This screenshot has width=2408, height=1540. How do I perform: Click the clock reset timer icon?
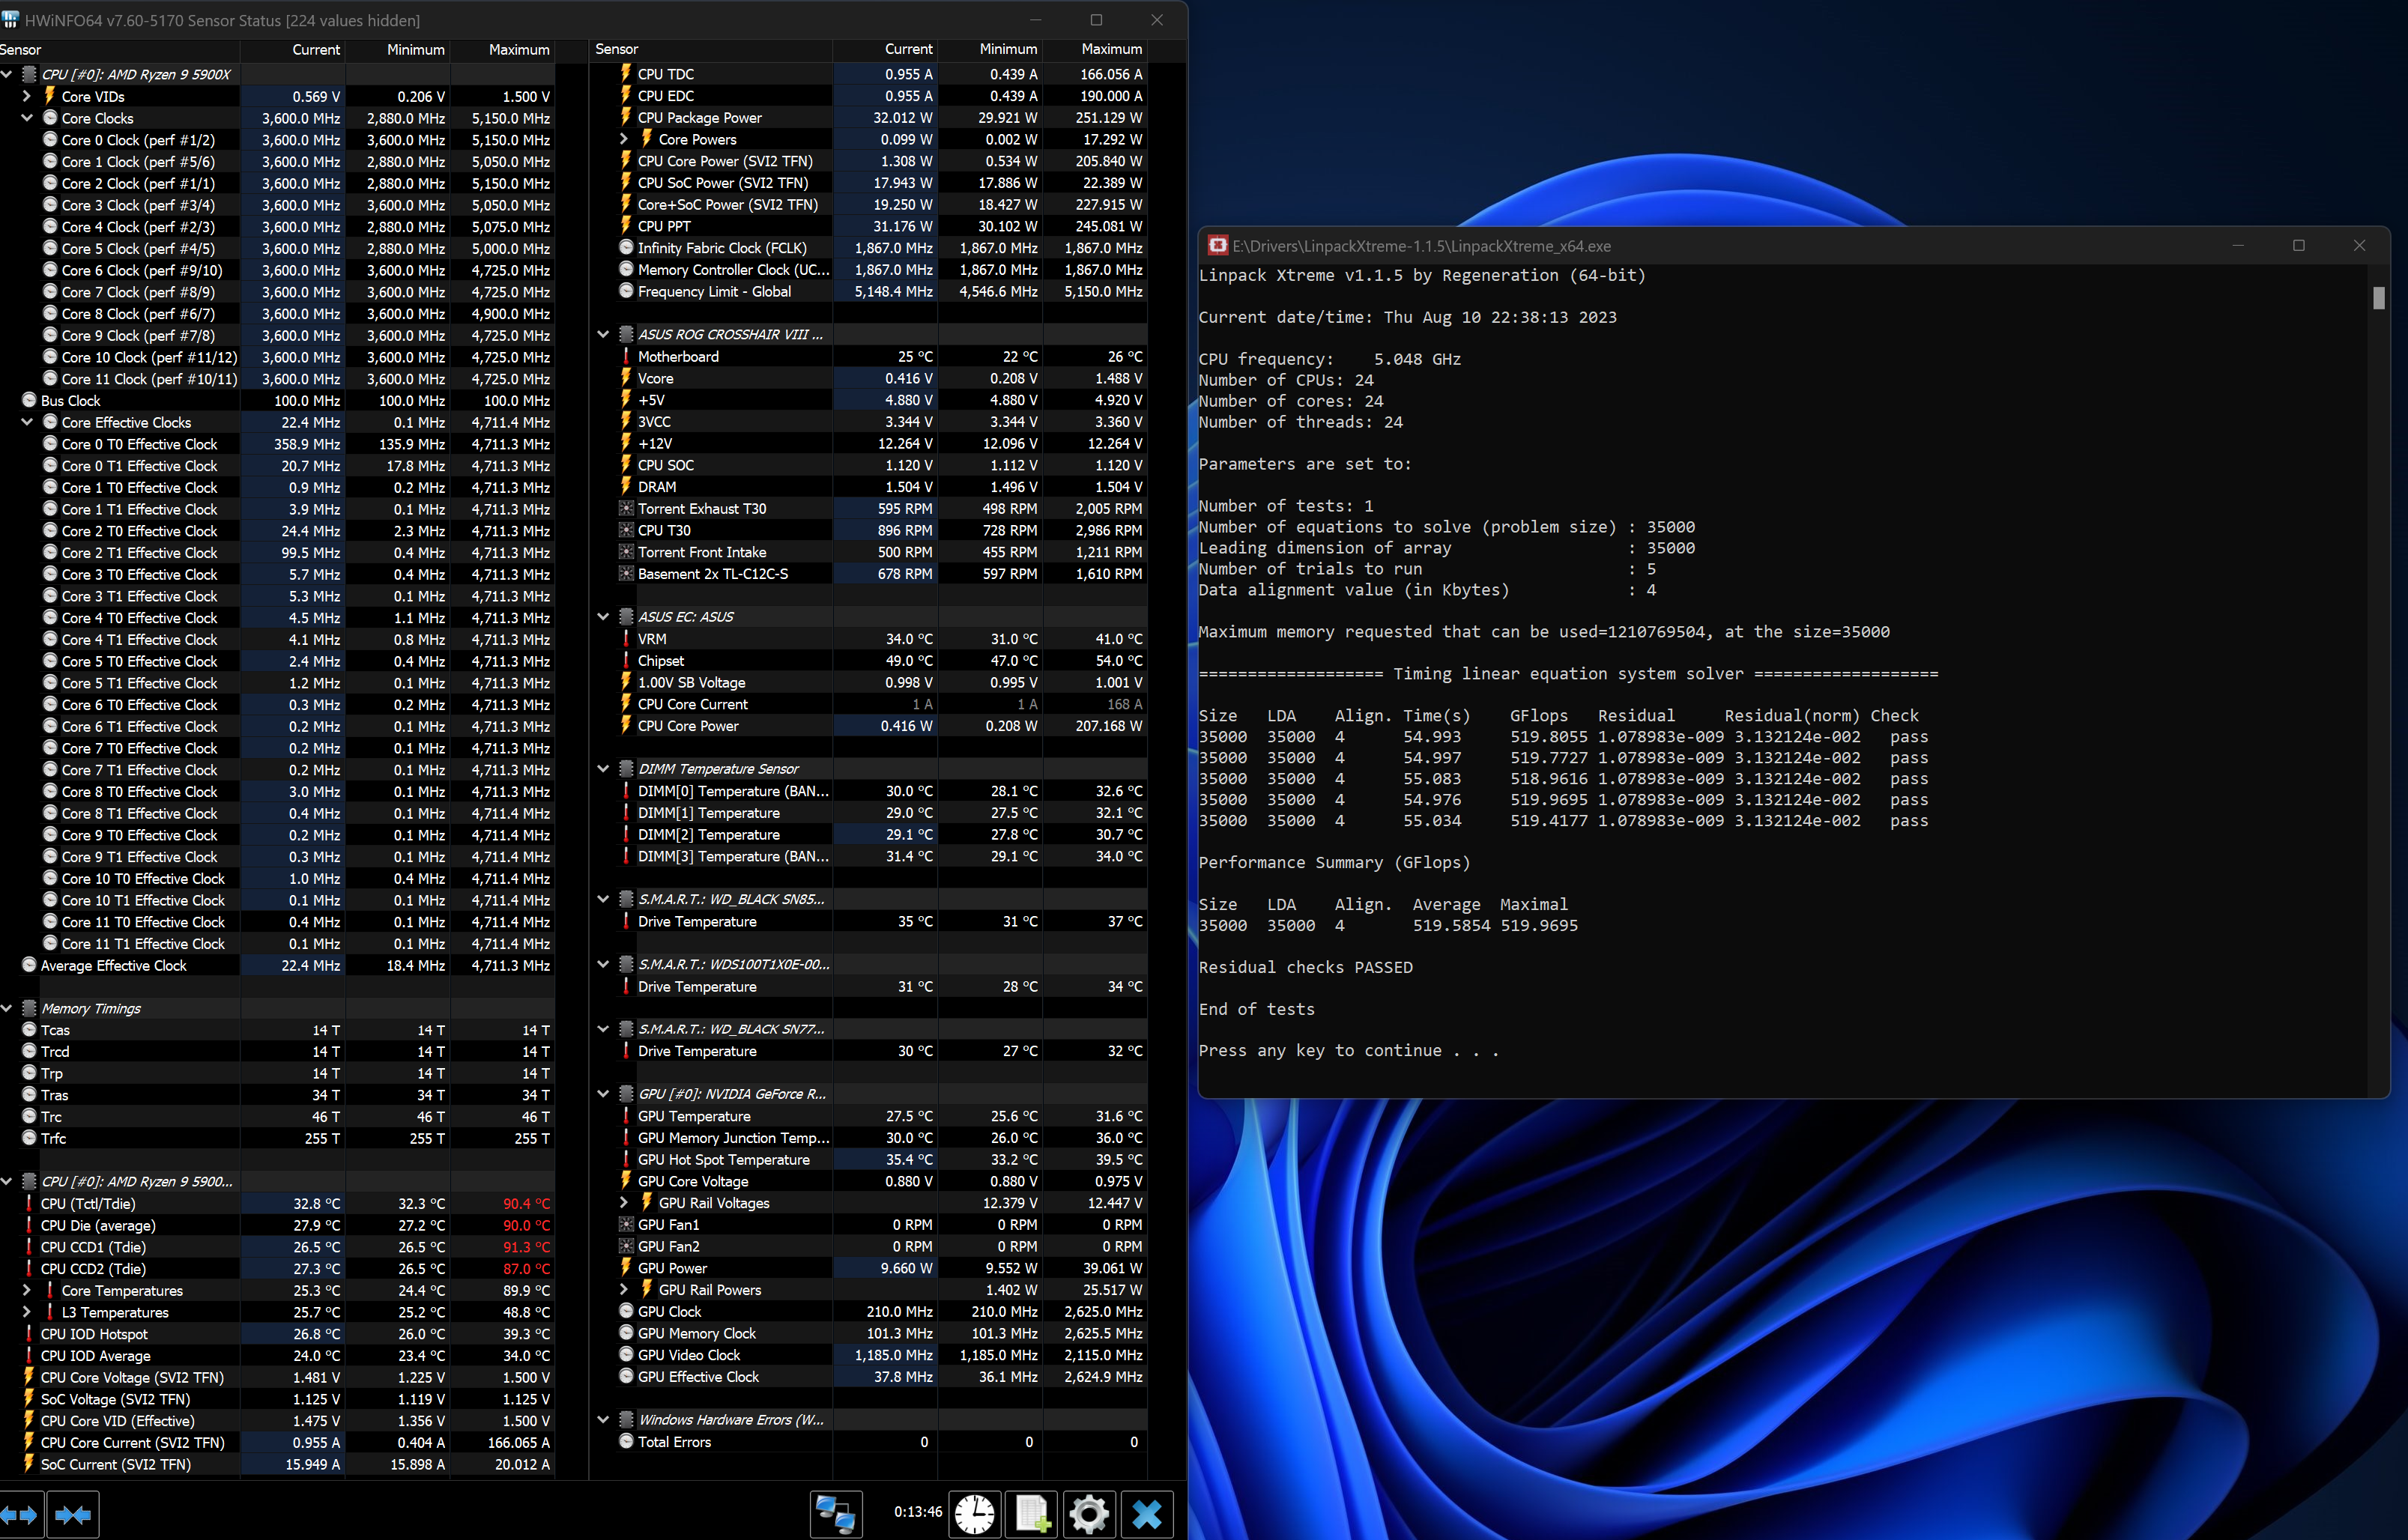click(x=974, y=1514)
